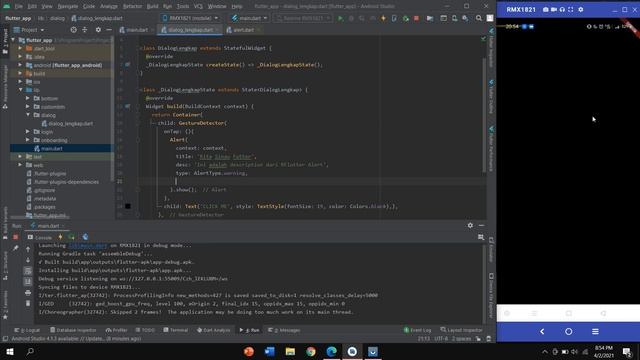This screenshot has height=360, width=640.
Task: Collapse the lib folder in project tree
Action: tap(20, 90)
